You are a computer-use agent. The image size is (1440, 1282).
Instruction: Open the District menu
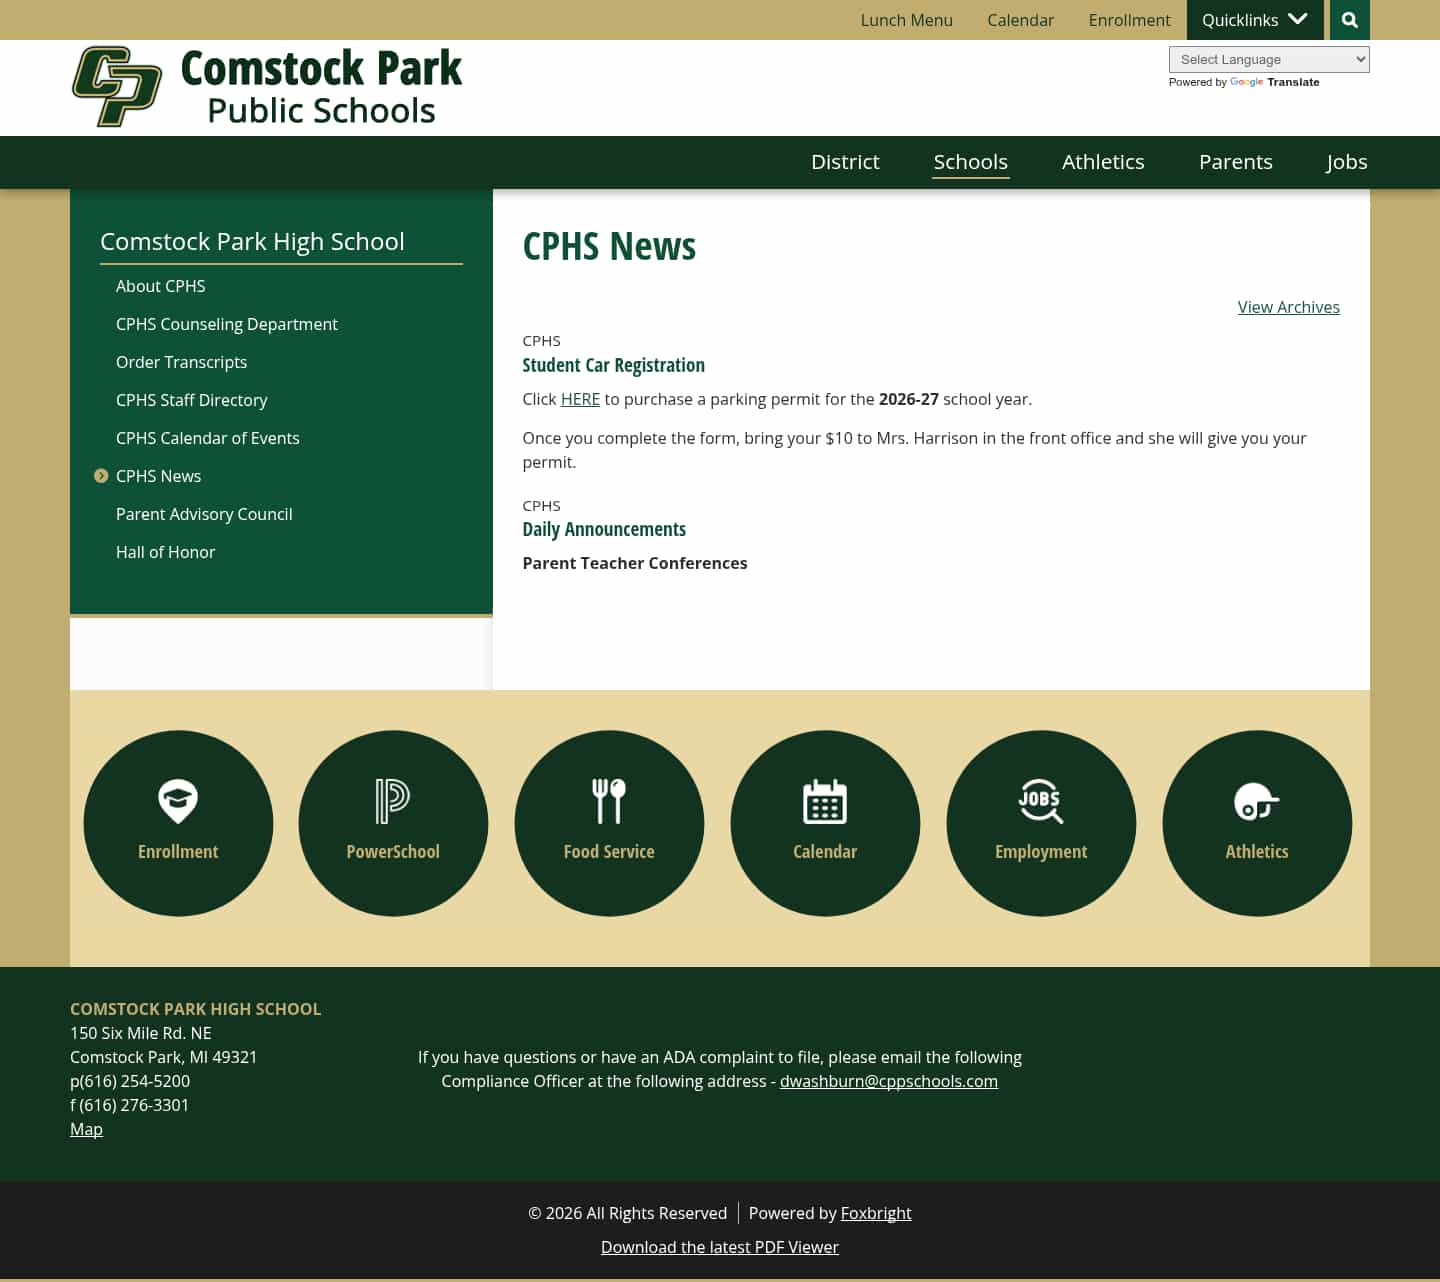pyautogui.click(x=845, y=162)
